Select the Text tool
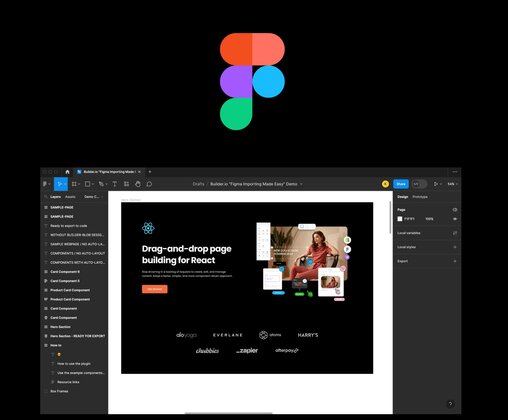Screen dimensions: 508x420 (114, 184)
